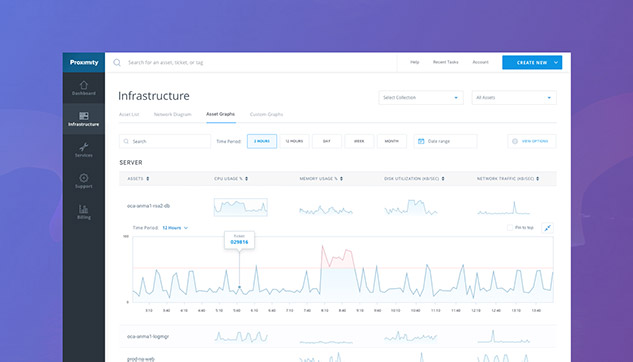
Task: Select network traffic sparkline for oca-anma1-rsa2-db
Action: pyautogui.click(x=503, y=208)
